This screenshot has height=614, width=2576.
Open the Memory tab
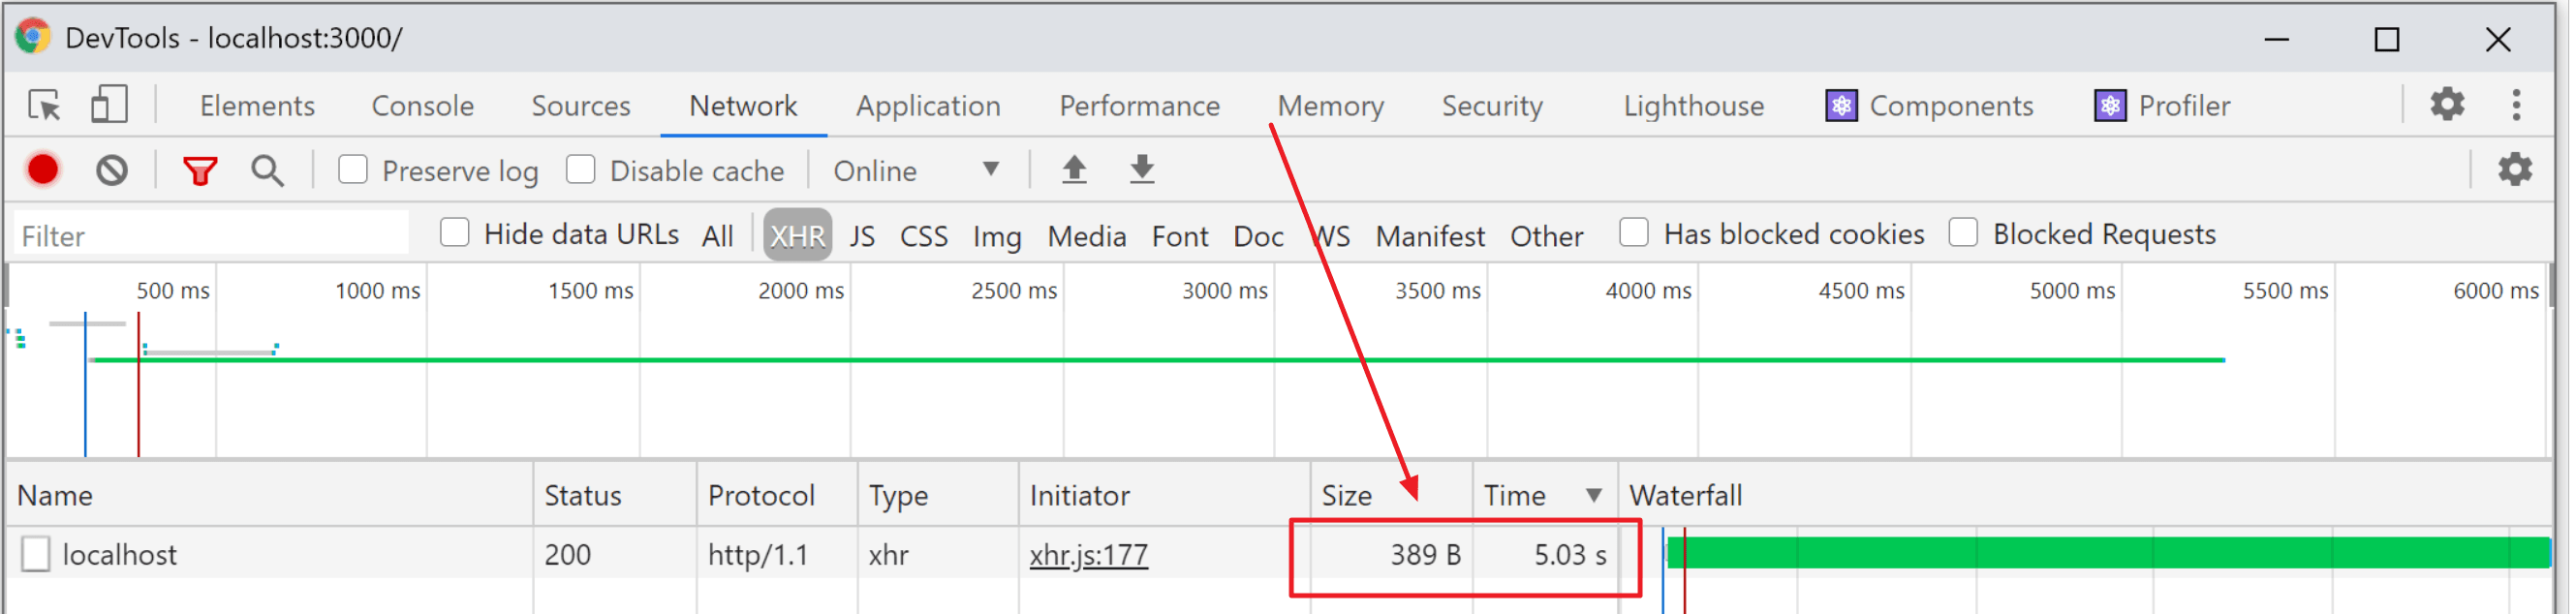[x=1331, y=106]
